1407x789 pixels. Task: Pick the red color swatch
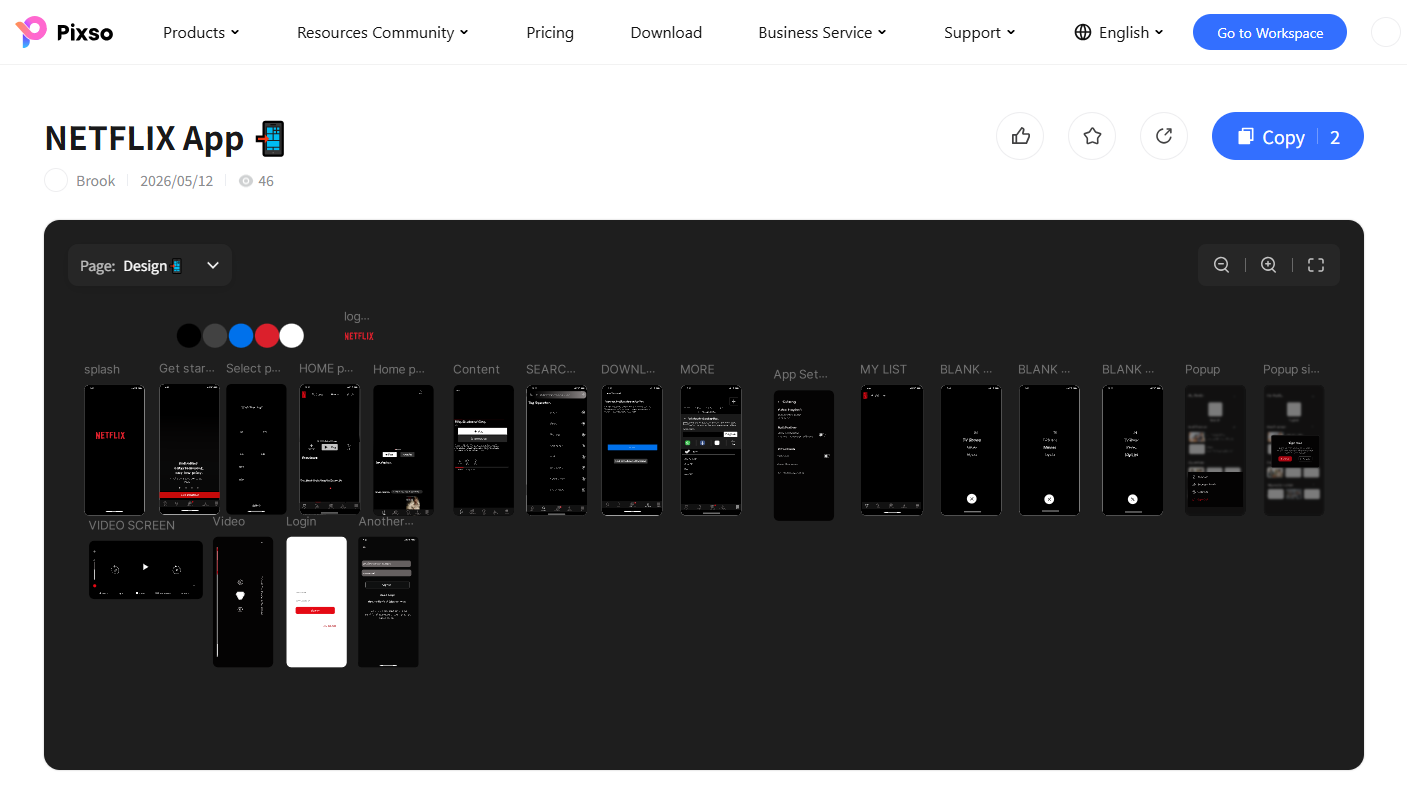click(x=267, y=335)
